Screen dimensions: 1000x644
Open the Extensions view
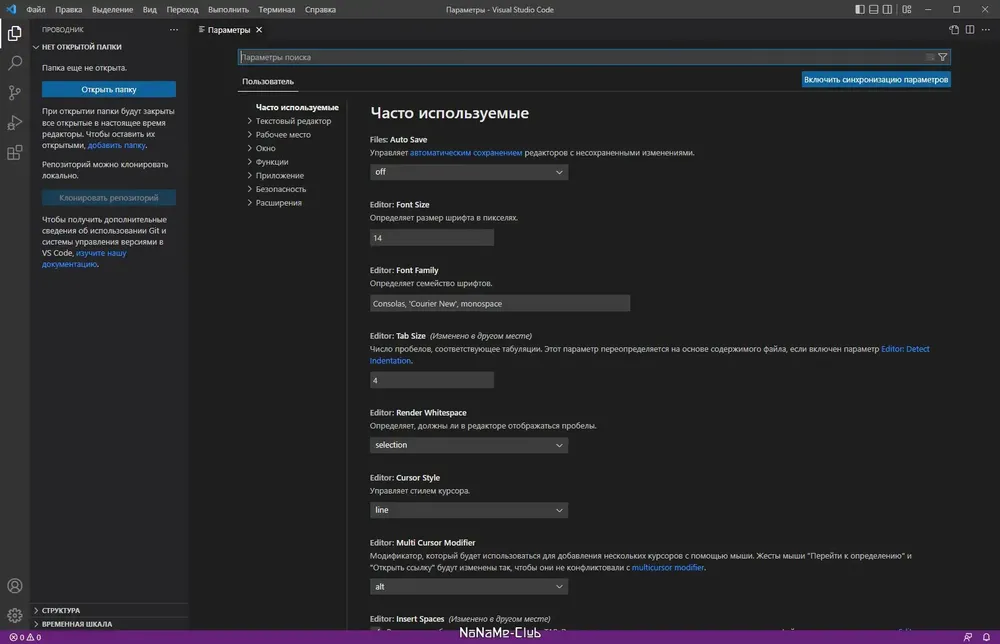(x=15, y=152)
